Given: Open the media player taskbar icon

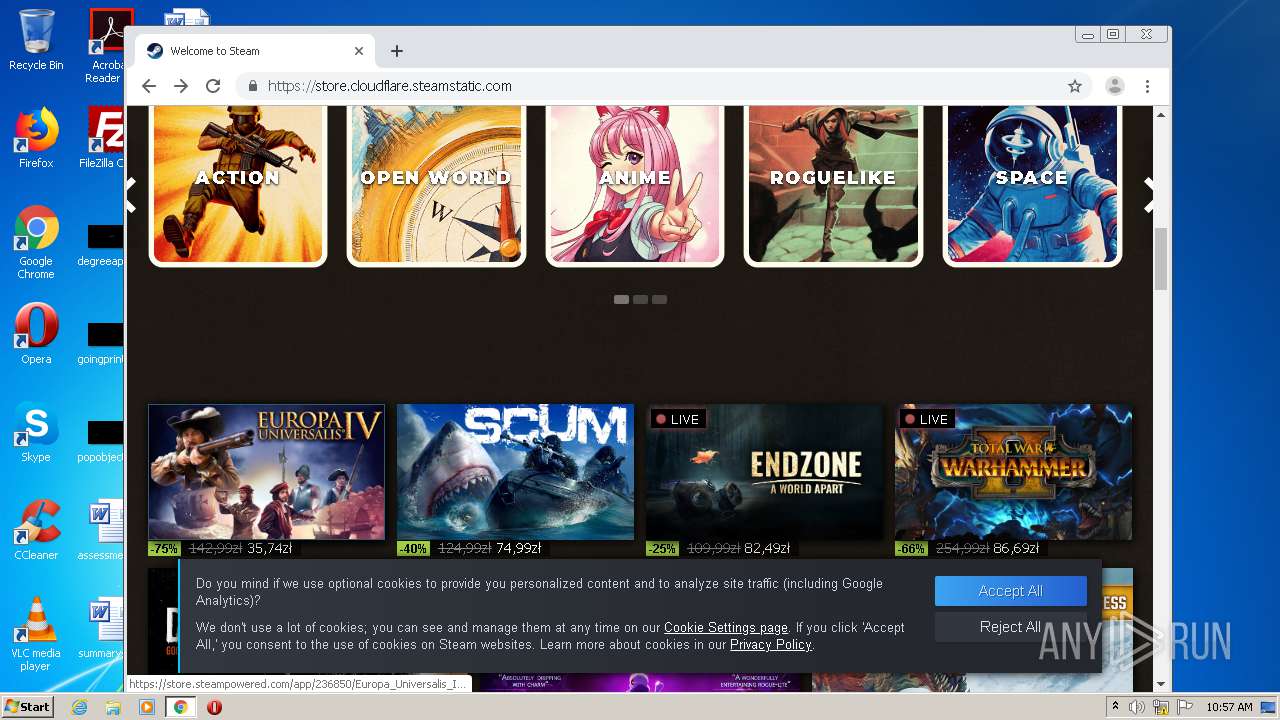Looking at the screenshot, I should click(x=147, y=707).
